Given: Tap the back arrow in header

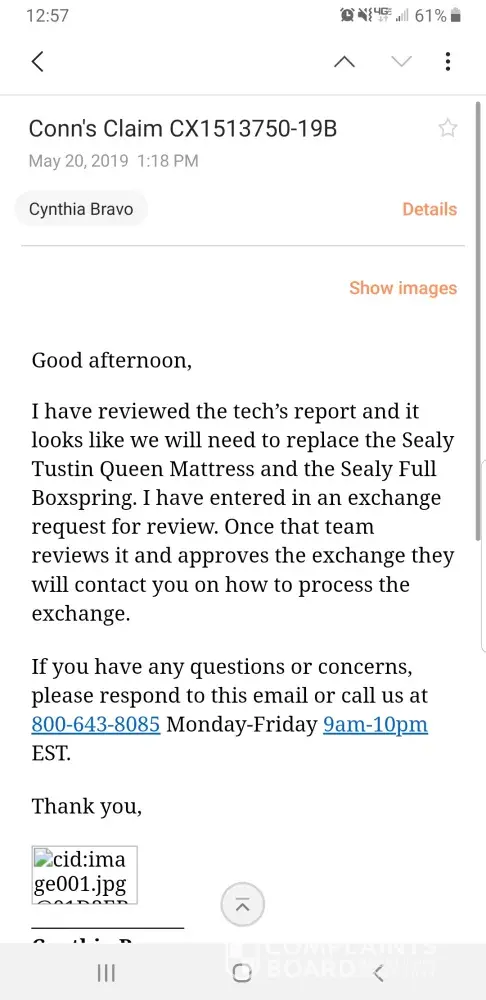Looking at the screenshot, I should [x=38, y=61].
